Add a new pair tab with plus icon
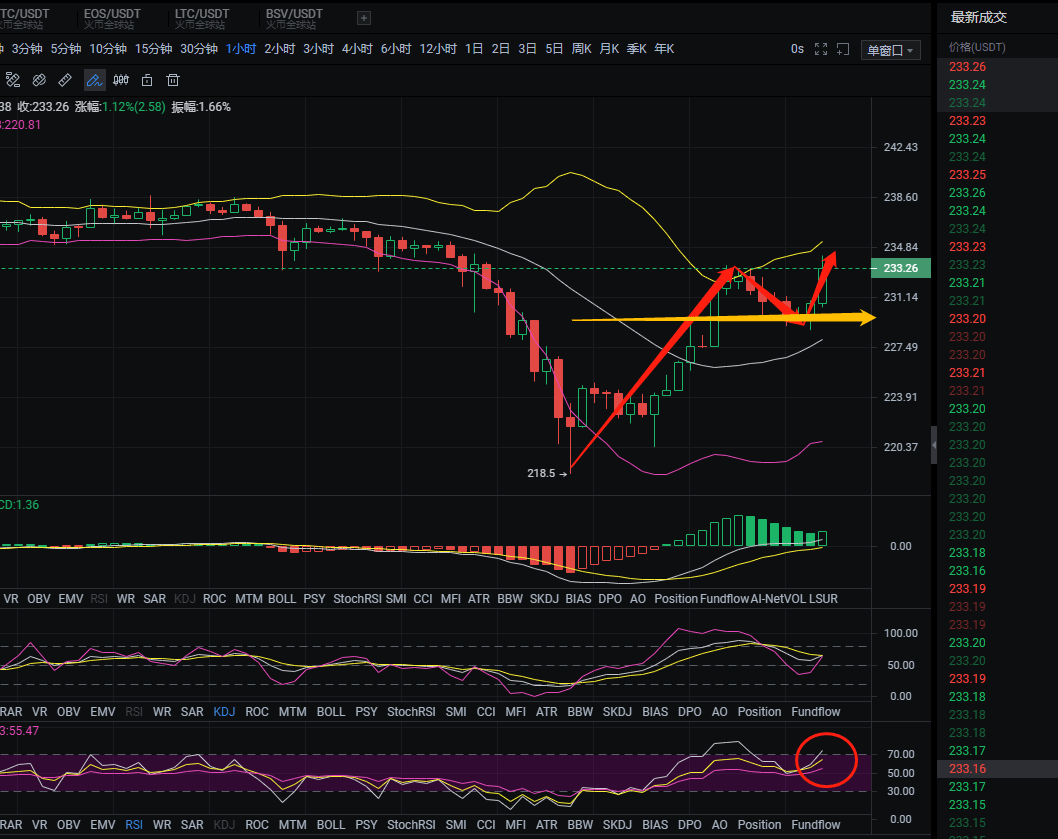 (364, 17)
